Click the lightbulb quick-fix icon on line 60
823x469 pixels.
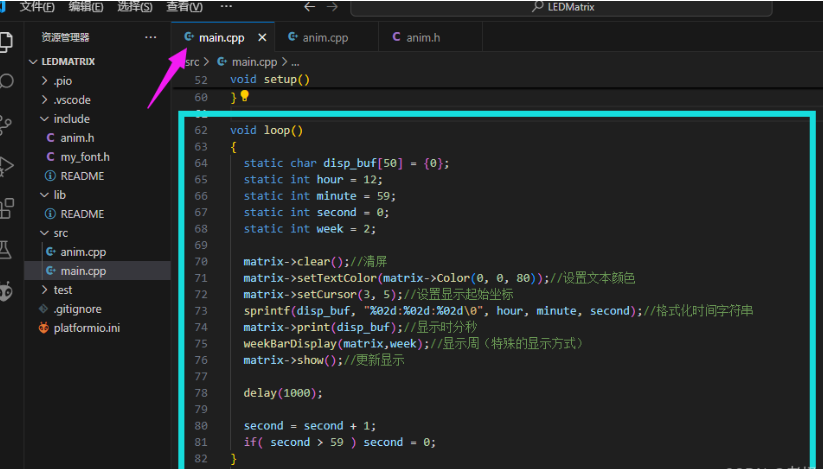(245, 96)
